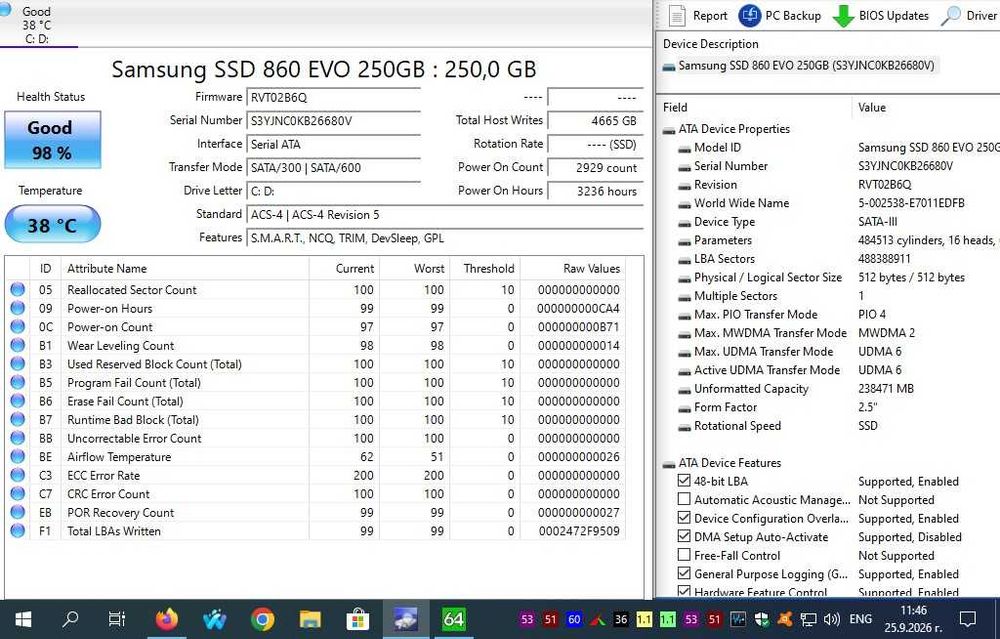Click the ENG language indicator
This screenshot has height=639, width=1000.
[860, 619]
